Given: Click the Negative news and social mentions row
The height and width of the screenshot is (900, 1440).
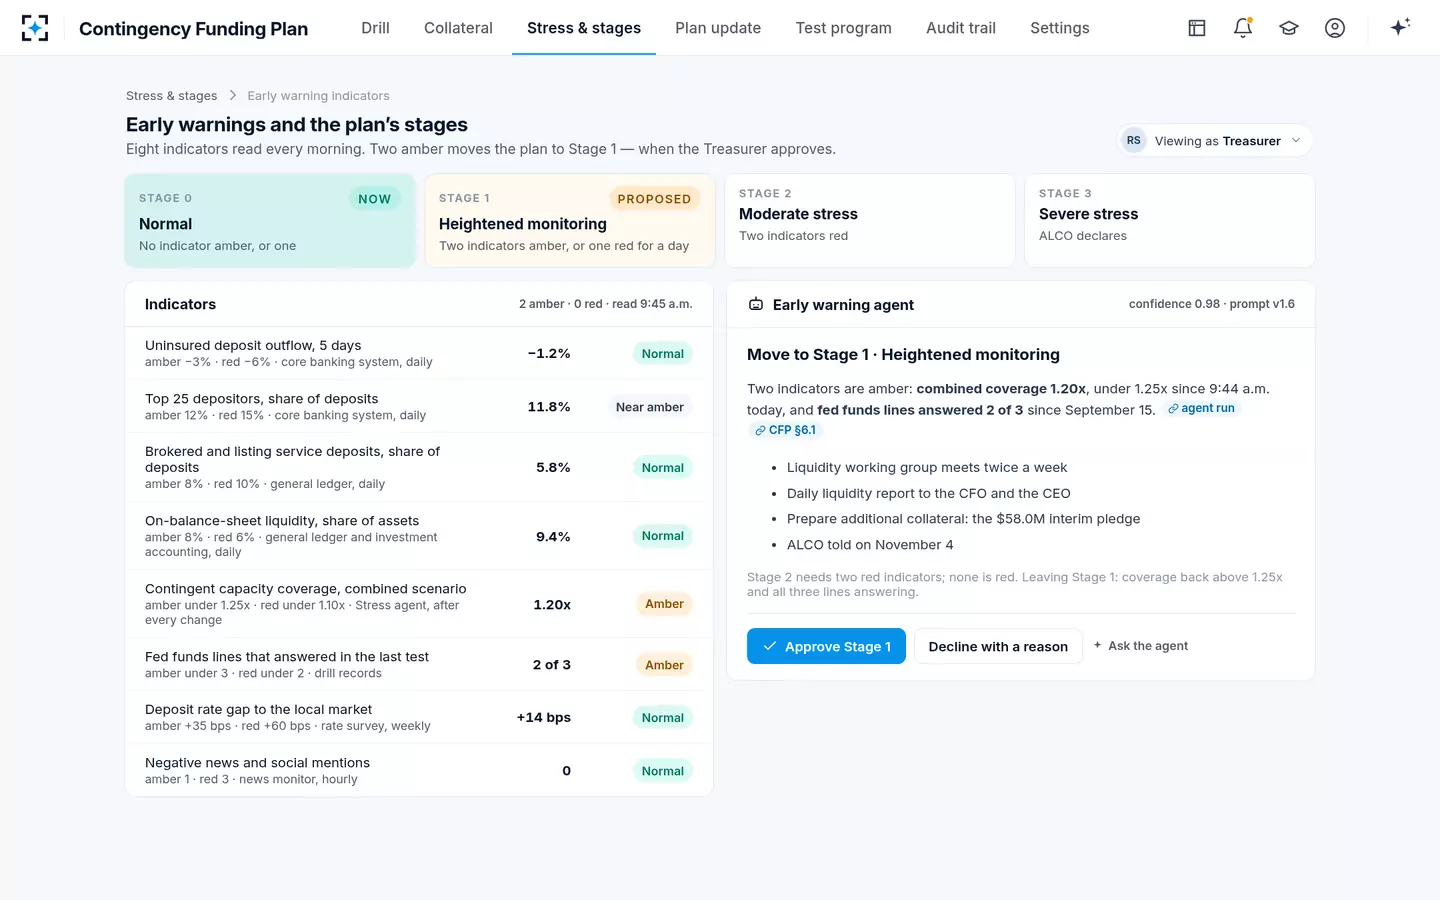Looking at the screenshot, I should (x=419, y=770).
